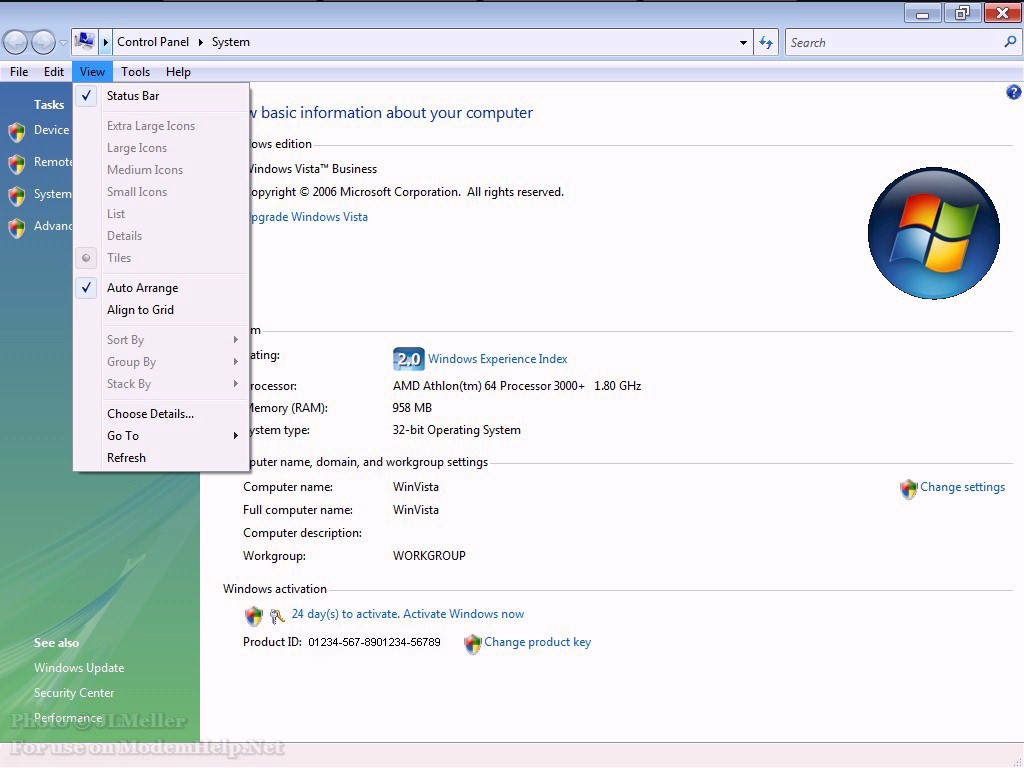Click the Refresh button next to address bar
1024x768 pixels.
pyautogui.click(x=766, y=42)
